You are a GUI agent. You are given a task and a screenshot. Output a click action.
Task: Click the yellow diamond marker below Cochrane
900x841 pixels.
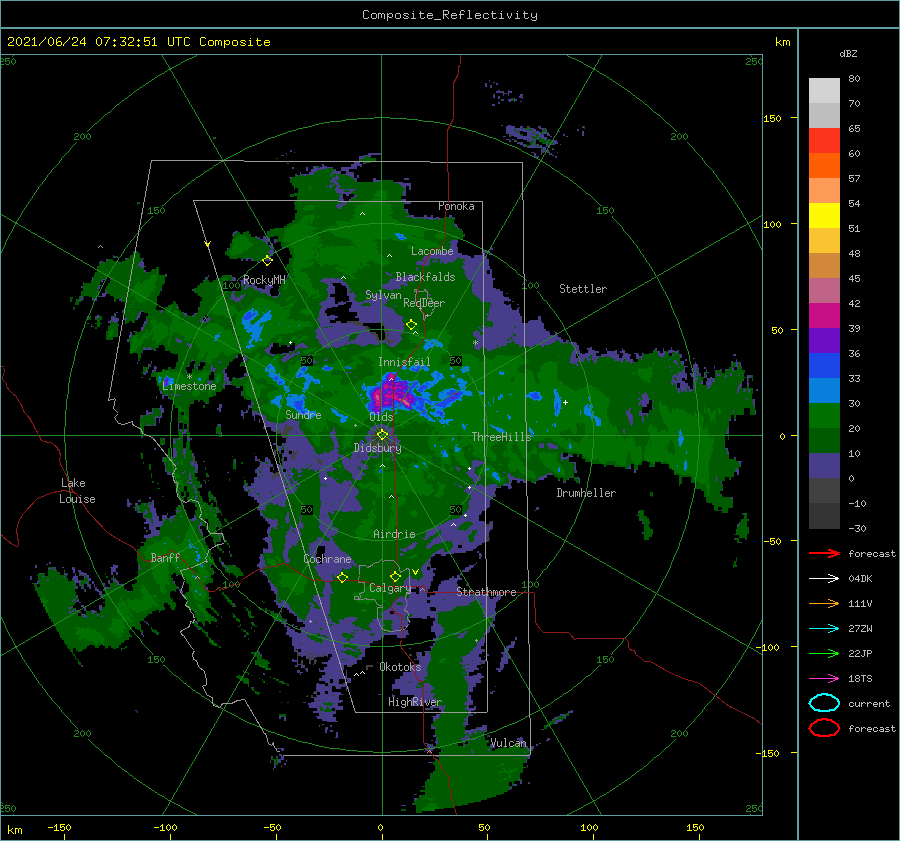pyautogui.click(x=343, y=577)
